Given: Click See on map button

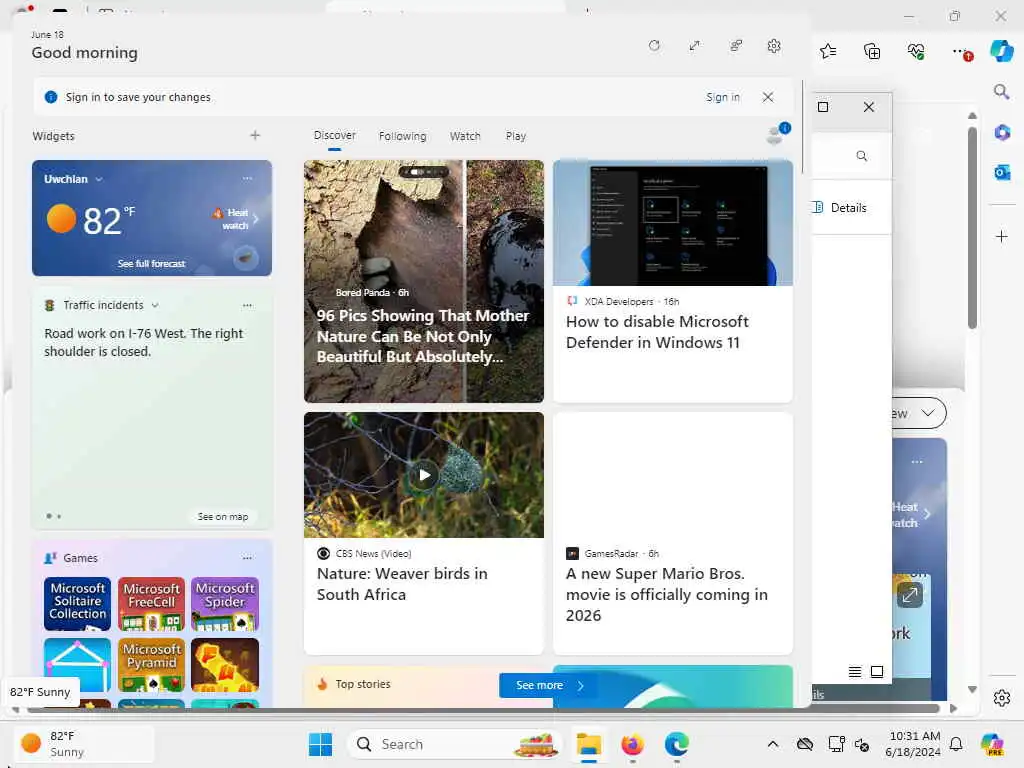Looking at the screenshot, I should point(223,516).
